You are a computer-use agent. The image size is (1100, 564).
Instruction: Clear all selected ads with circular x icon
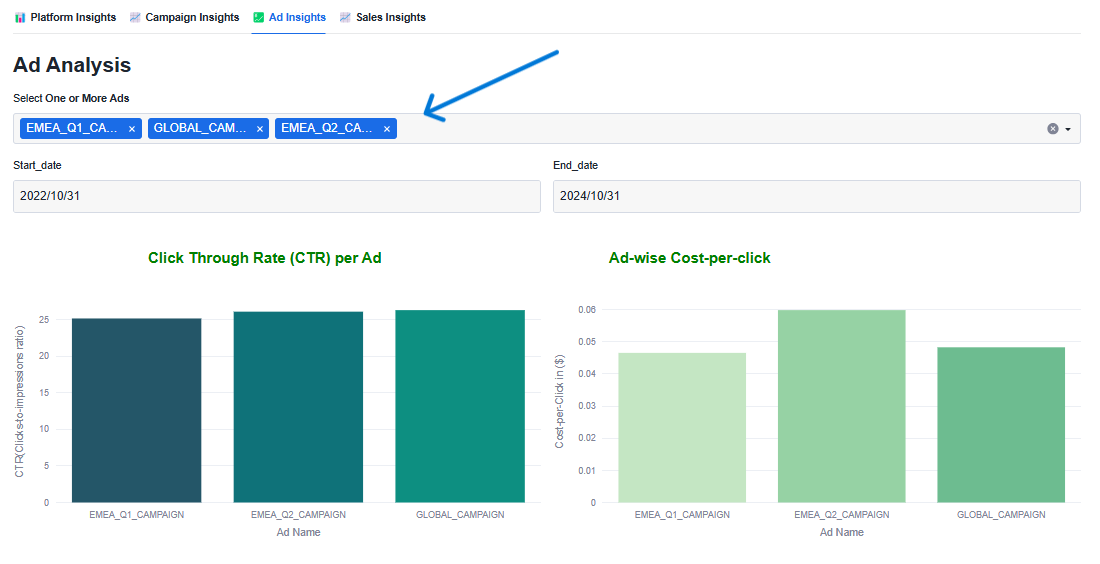pyautogui.click(x=1052, y=129)
